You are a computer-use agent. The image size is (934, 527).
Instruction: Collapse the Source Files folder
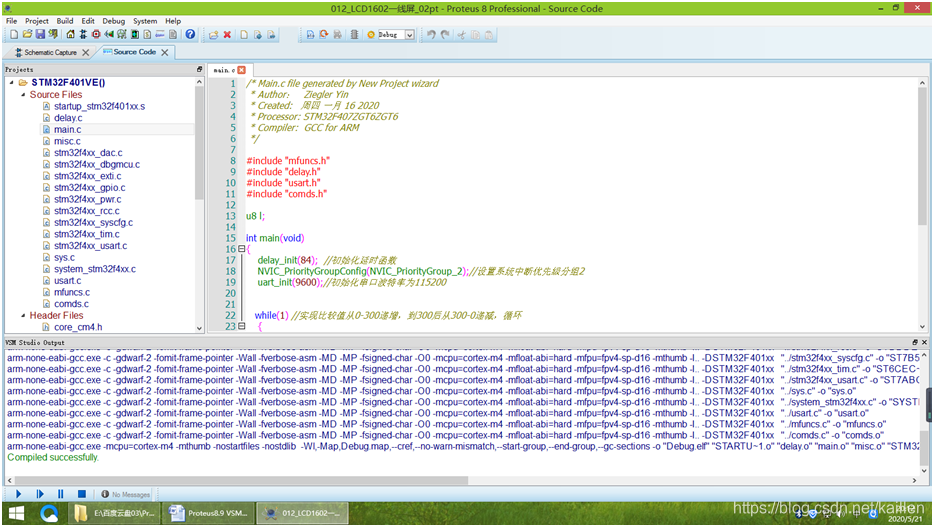(x=23, y=95)
